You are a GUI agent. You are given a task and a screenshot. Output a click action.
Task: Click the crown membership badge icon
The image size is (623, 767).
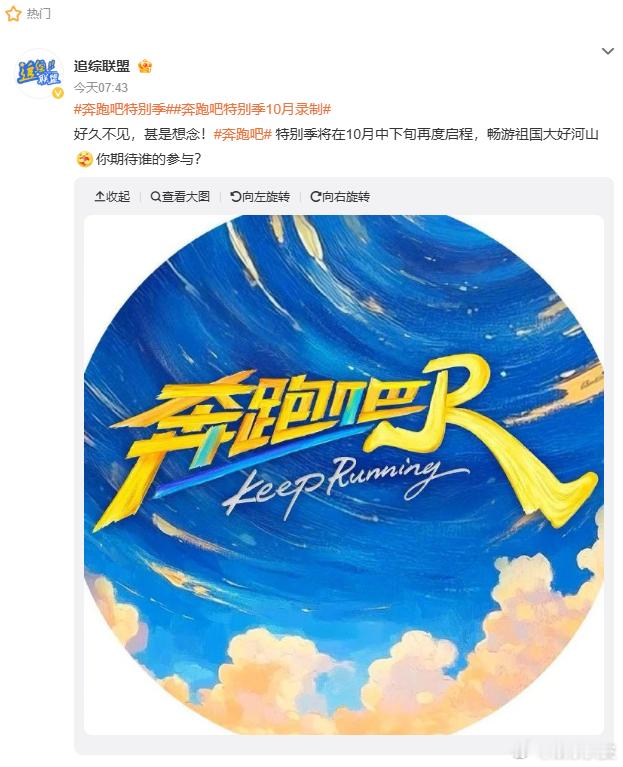tap(145, 66)
